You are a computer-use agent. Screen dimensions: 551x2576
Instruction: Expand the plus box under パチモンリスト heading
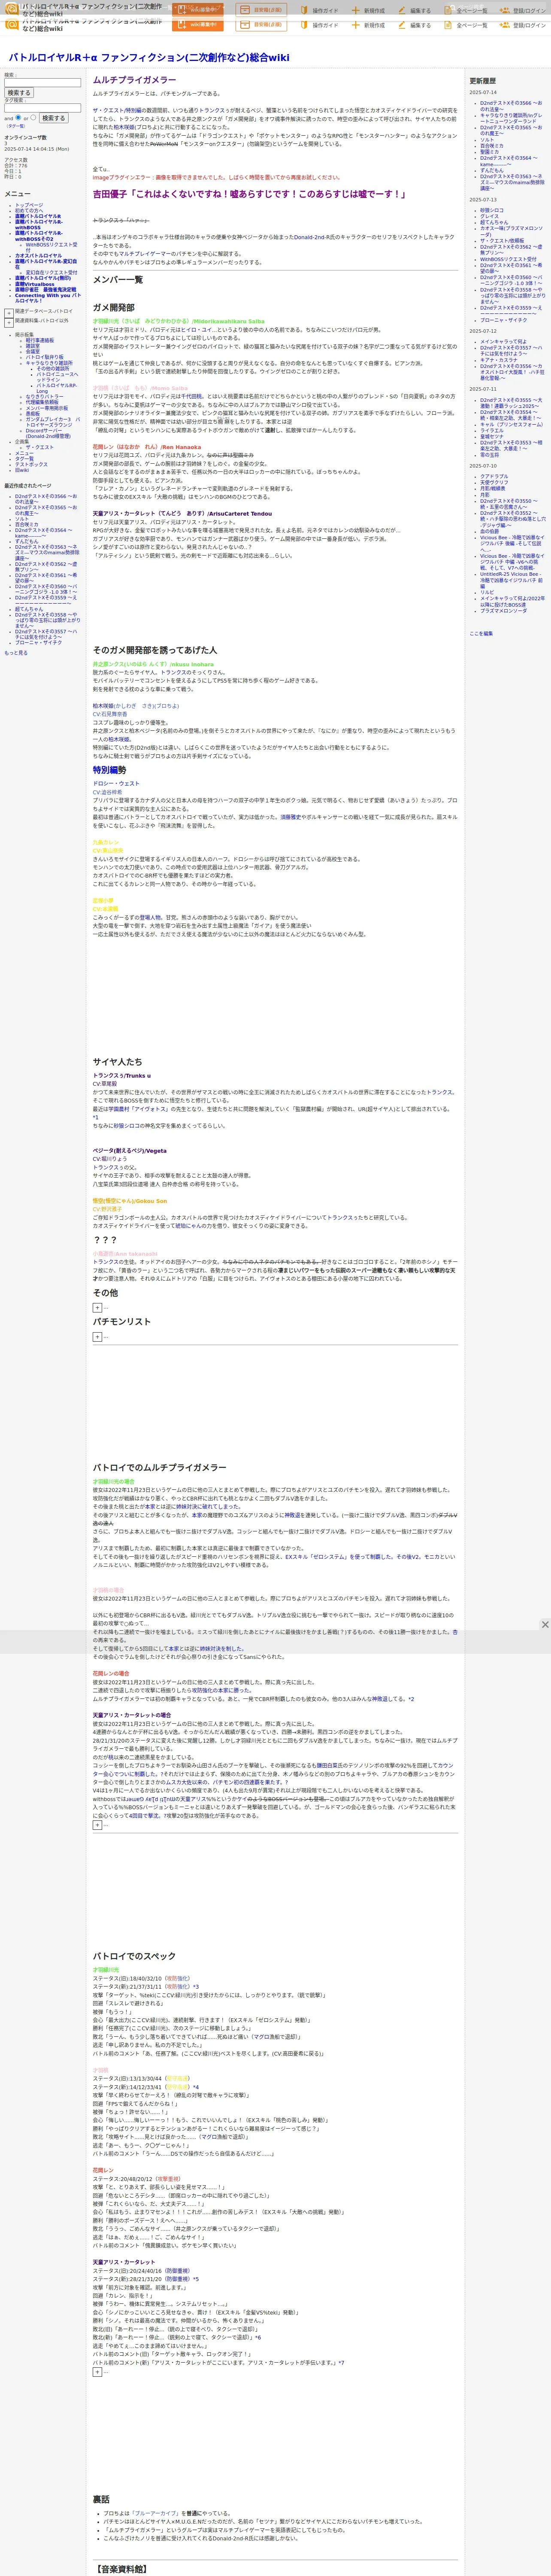click(97, 1336)
